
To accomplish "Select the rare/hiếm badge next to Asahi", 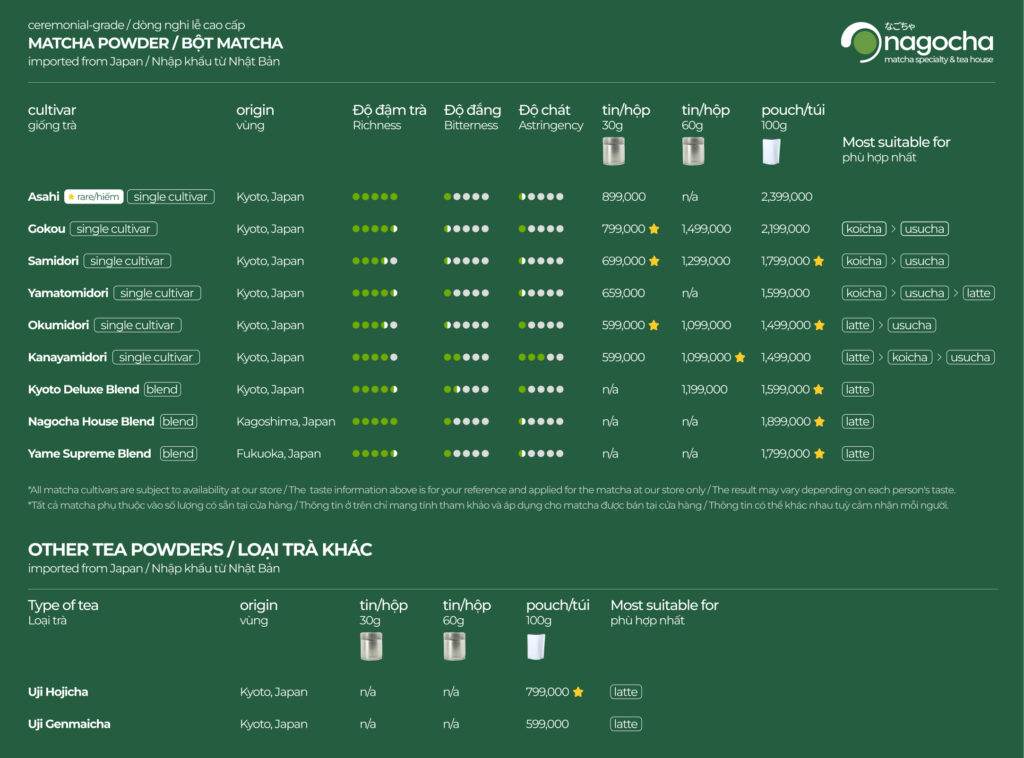I will point(92,197).
